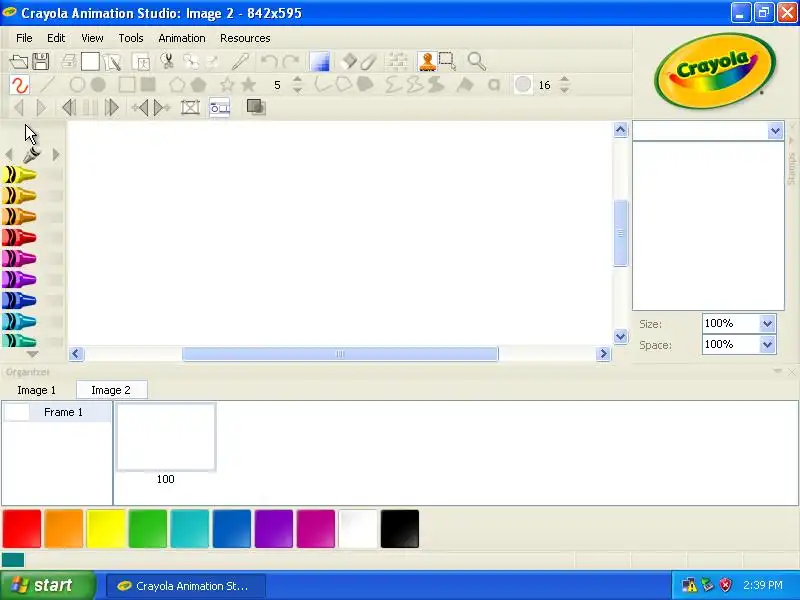Click the round brush shape preview
Screen dimensions: 800x600
[x=522, y=85]
